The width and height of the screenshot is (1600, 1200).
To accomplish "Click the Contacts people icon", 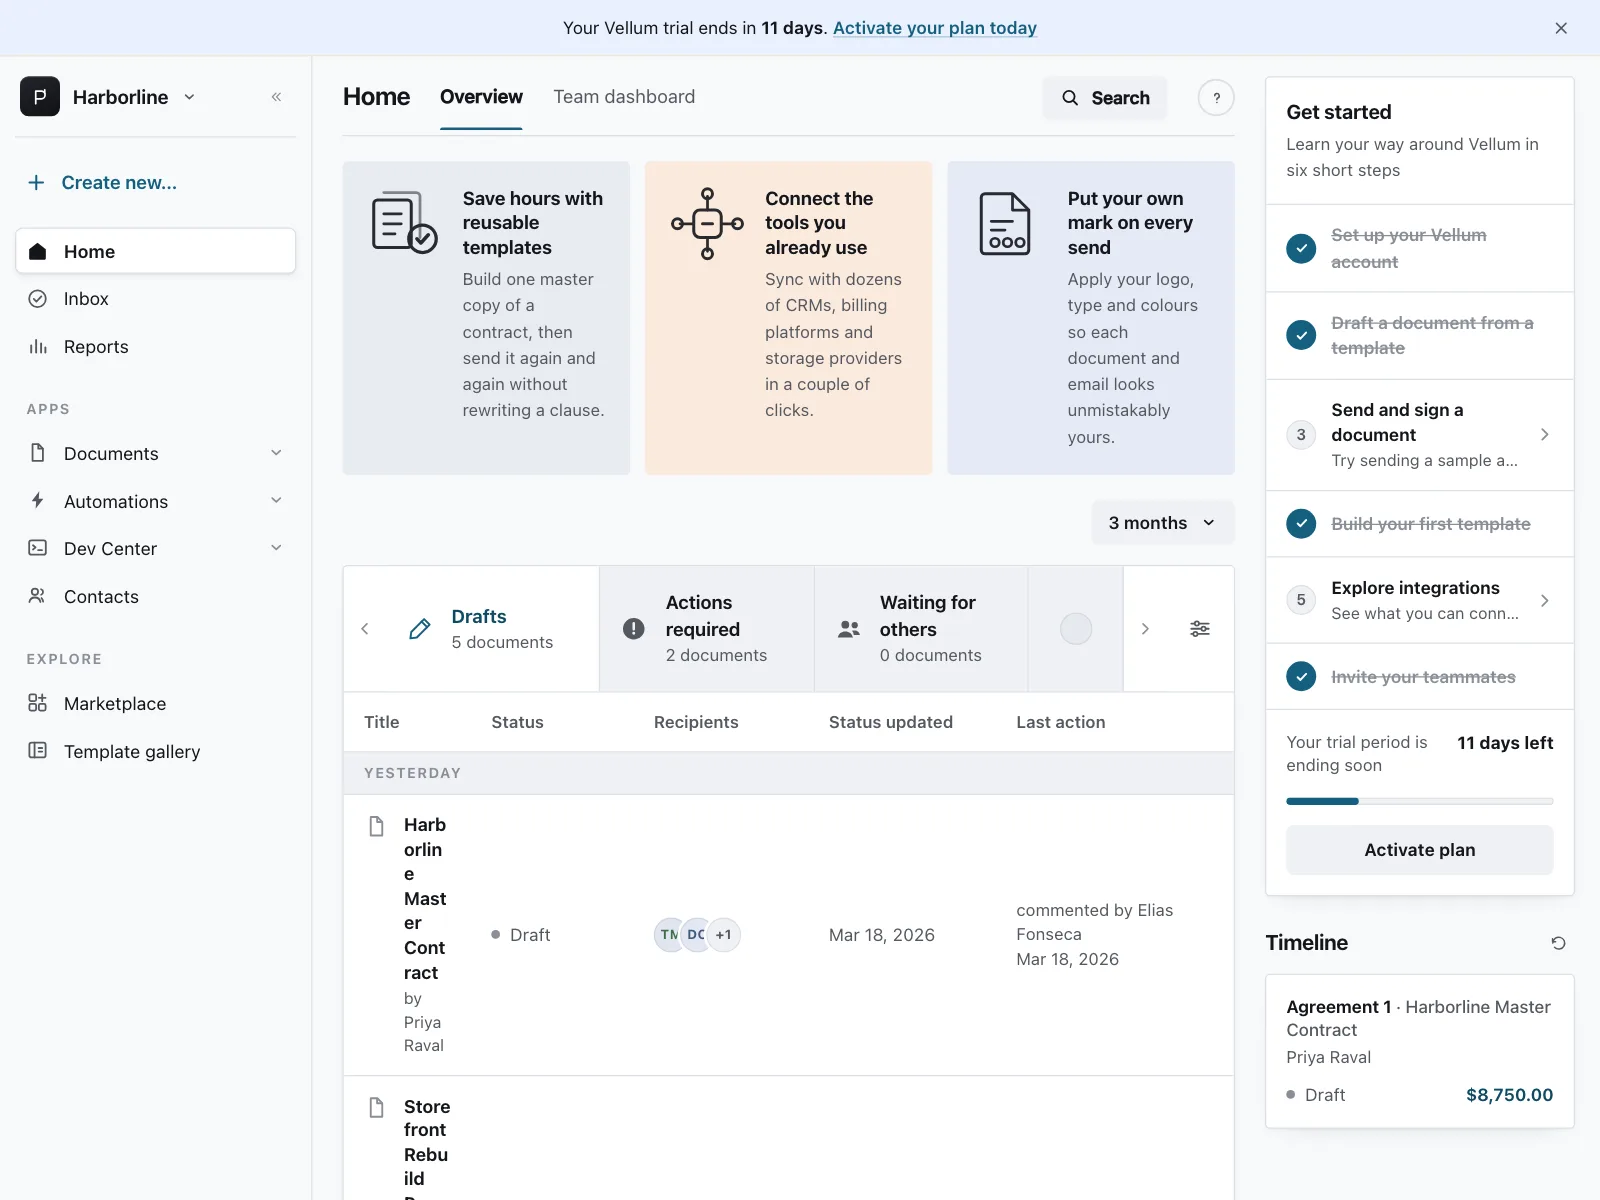I will pyautogui.click(x=38, y=596).
